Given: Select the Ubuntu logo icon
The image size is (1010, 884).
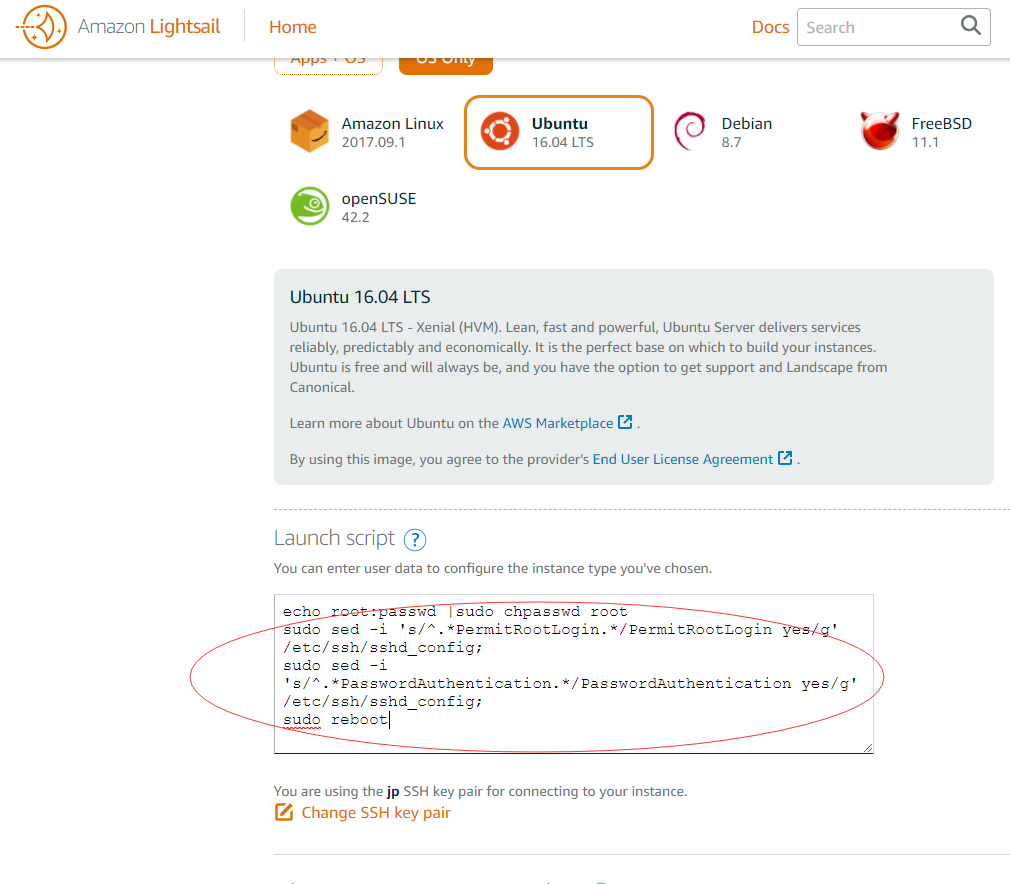Looking at the screenshot, I should tap(500, 131).
